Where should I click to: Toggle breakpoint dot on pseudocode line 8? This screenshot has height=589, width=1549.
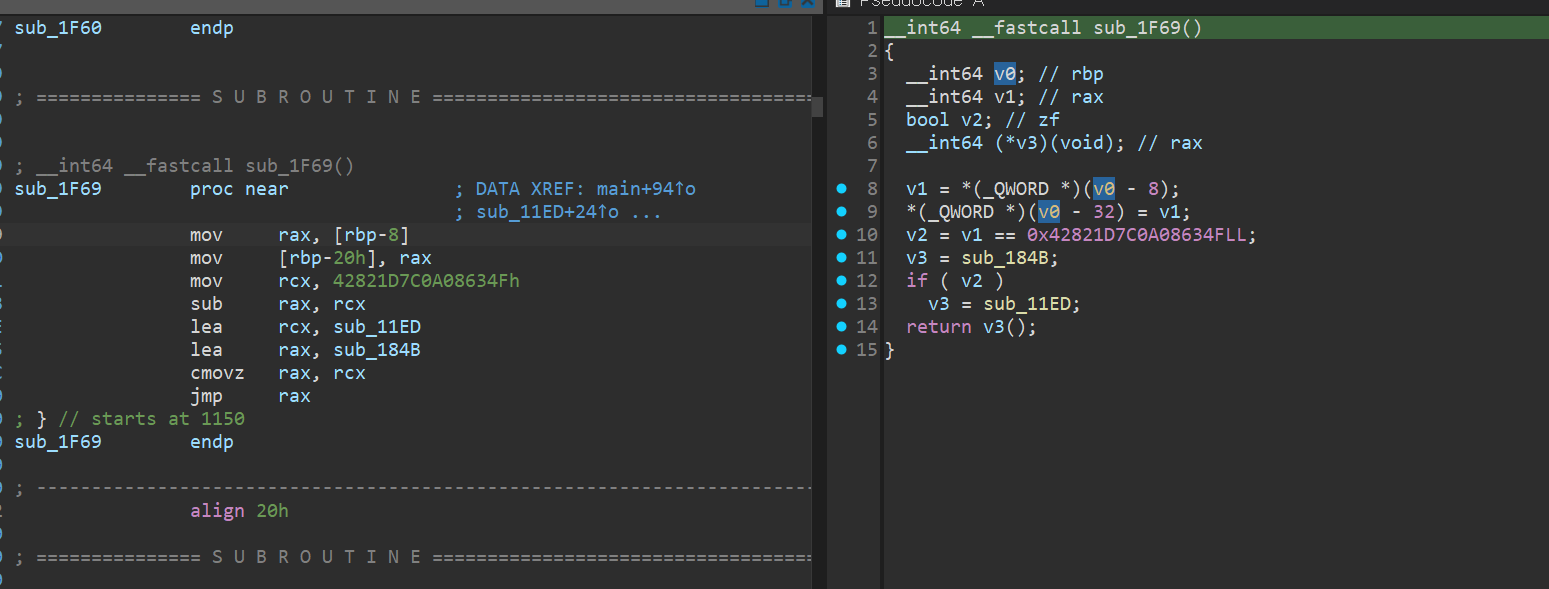coord(841,189)
